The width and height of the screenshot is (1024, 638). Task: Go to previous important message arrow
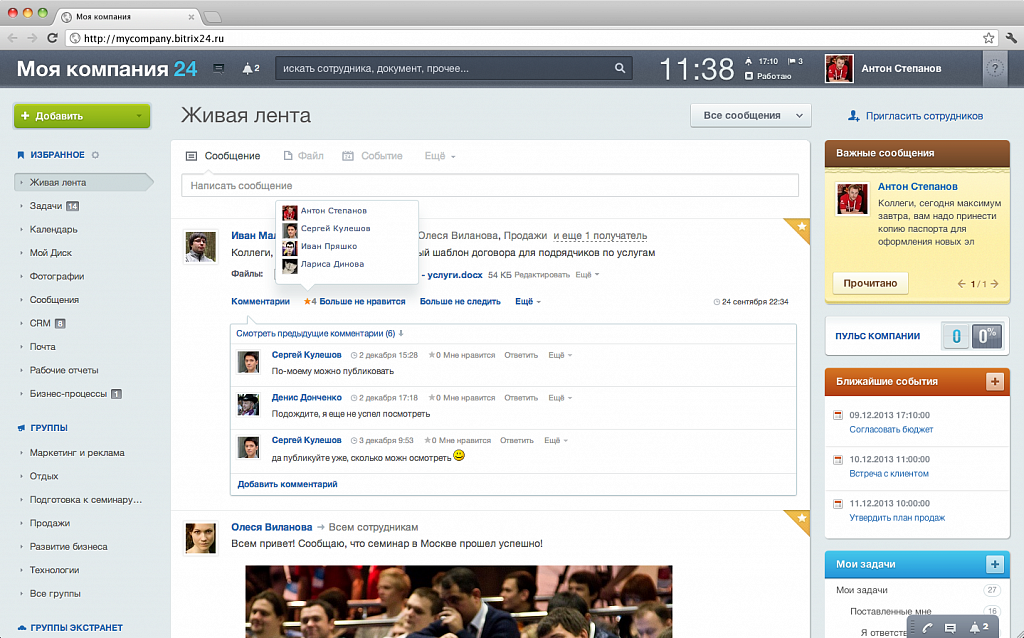(961, 283)
